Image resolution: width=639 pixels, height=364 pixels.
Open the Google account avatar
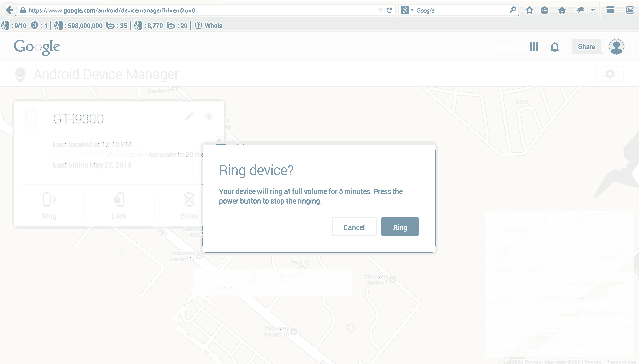(x=617, y=47)
